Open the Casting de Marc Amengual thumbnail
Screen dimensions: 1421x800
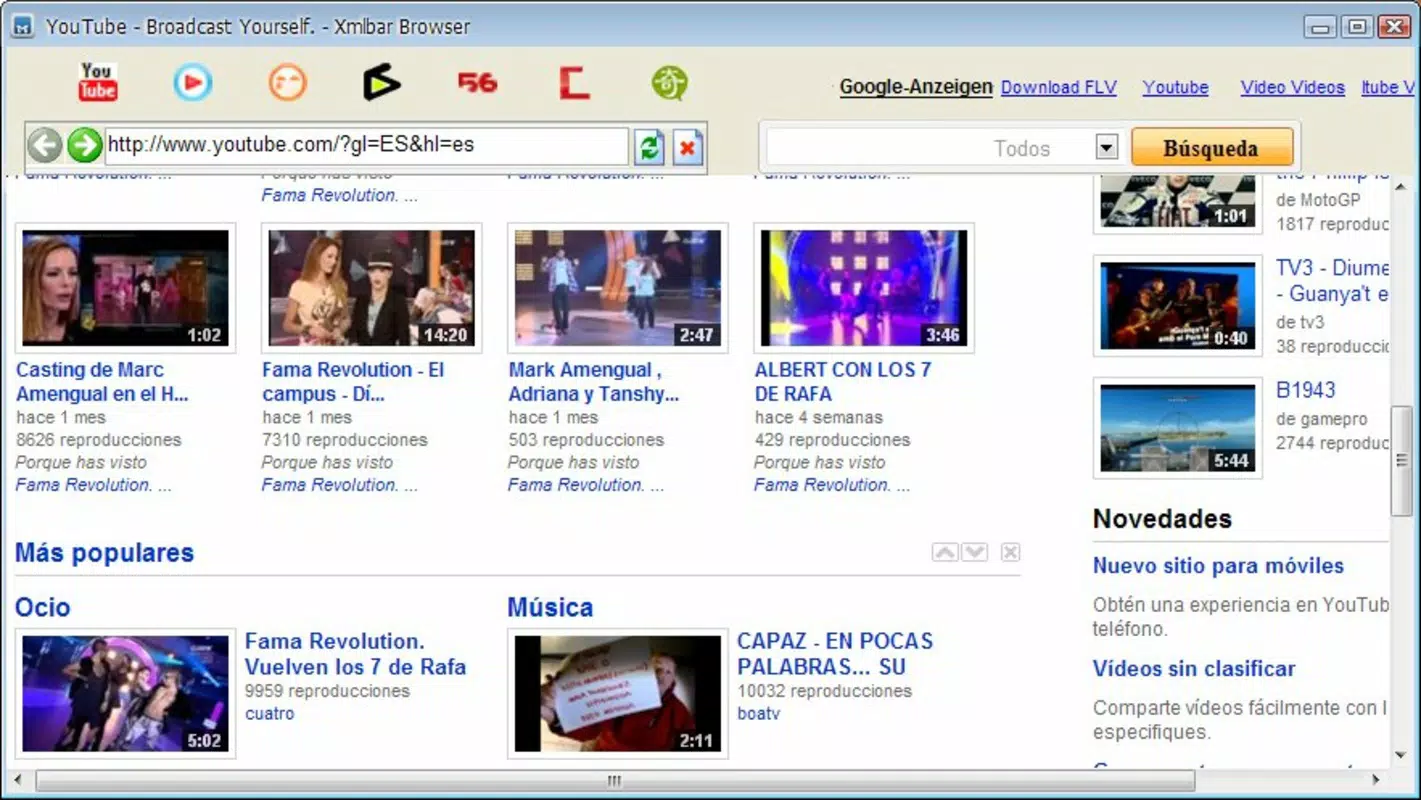click(x=126, y=288)
